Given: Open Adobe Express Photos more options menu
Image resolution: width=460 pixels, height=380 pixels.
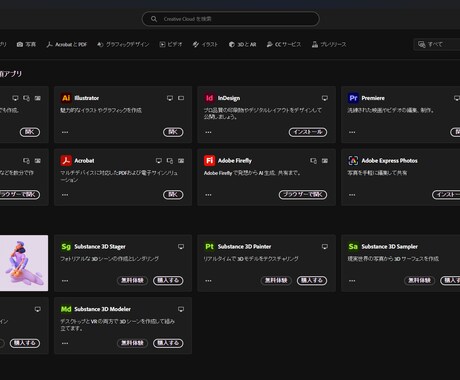Looking at the screenshot, I should (x=352, y=195).
